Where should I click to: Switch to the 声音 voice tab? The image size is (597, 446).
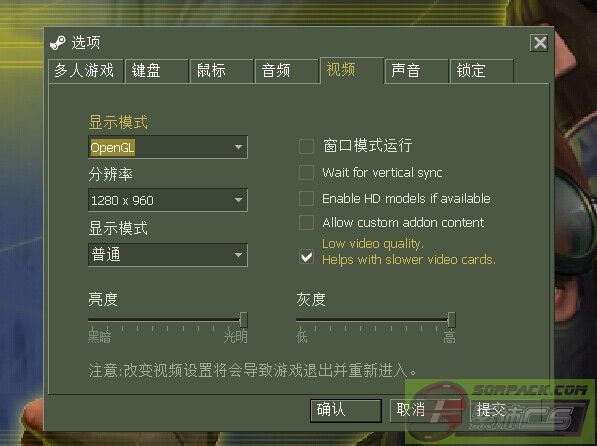[x=417, y=71]
